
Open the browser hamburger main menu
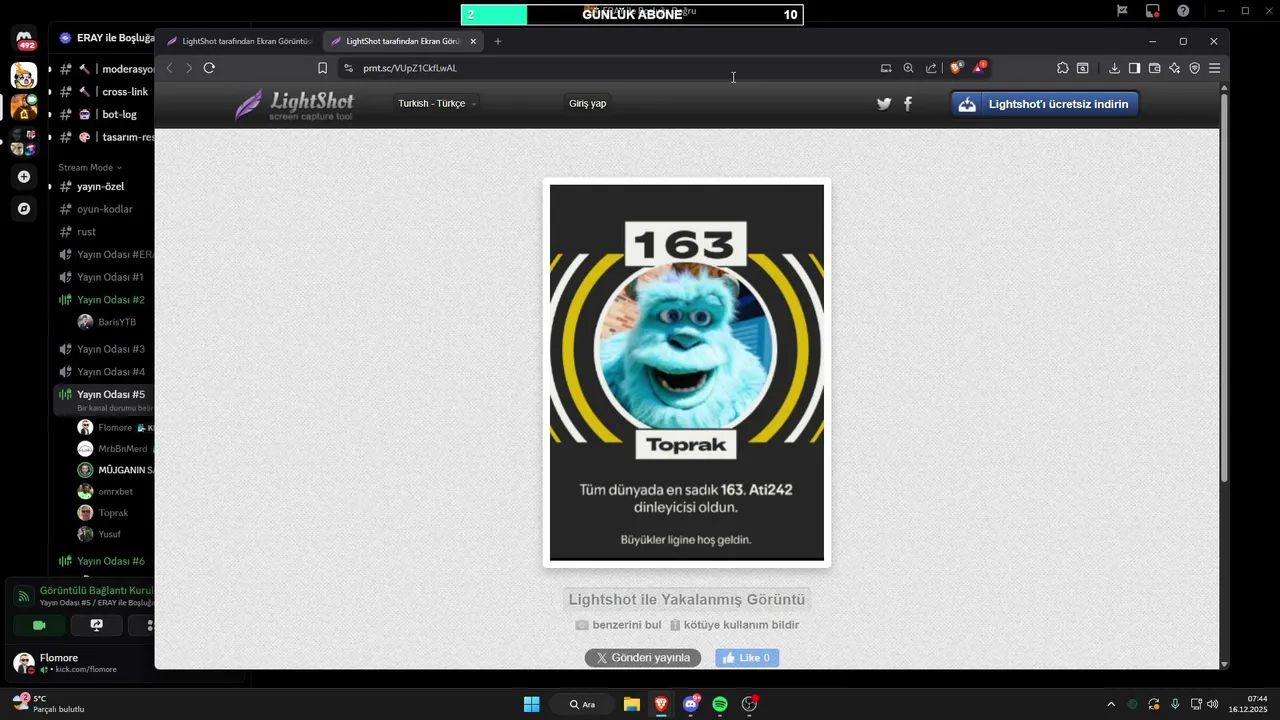1214,68
